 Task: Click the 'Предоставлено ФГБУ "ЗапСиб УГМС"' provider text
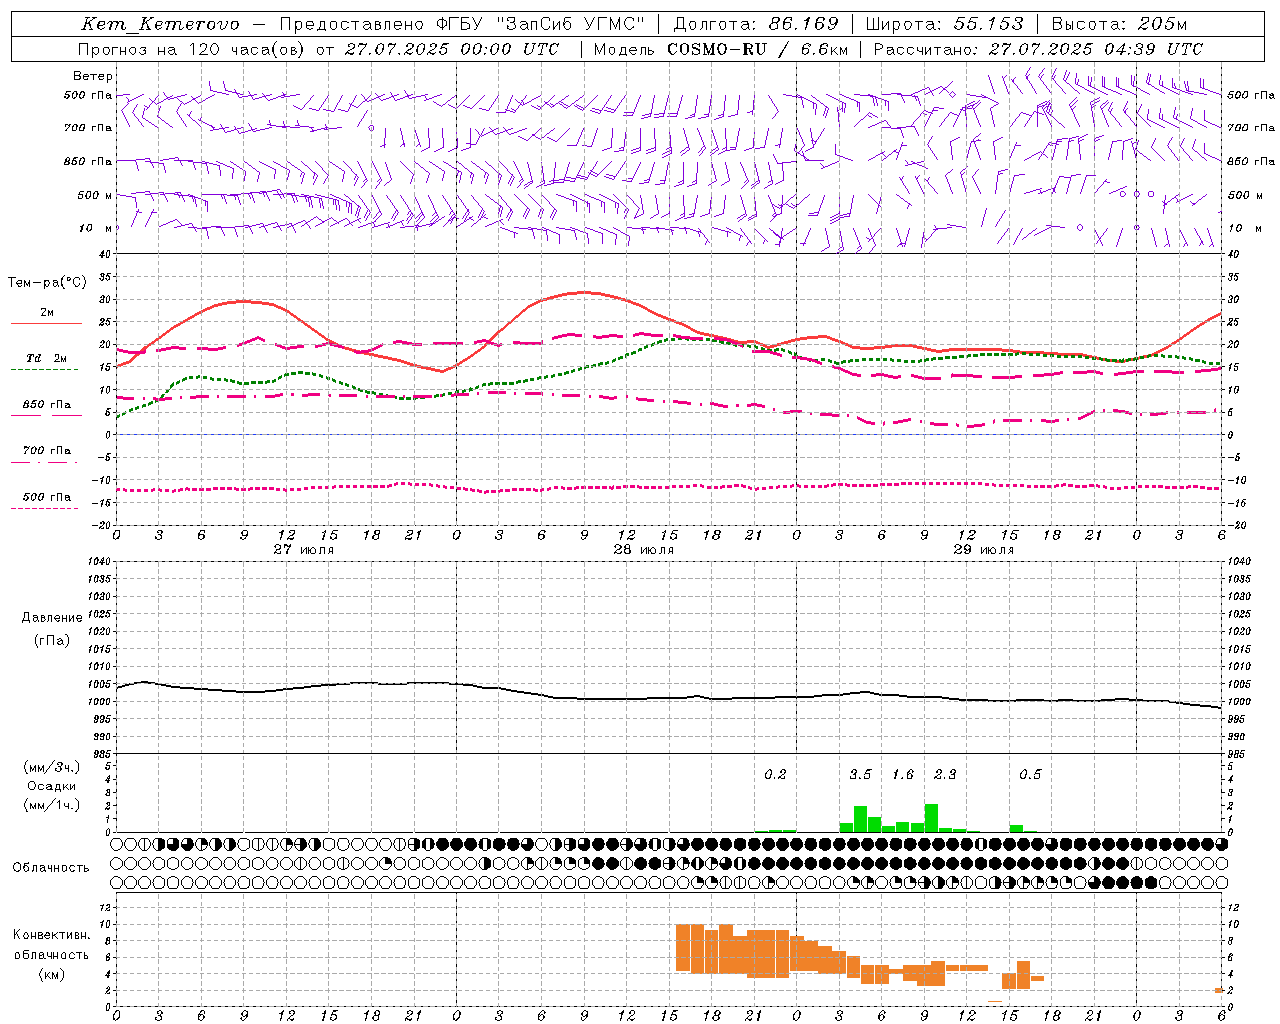point(463,24)
